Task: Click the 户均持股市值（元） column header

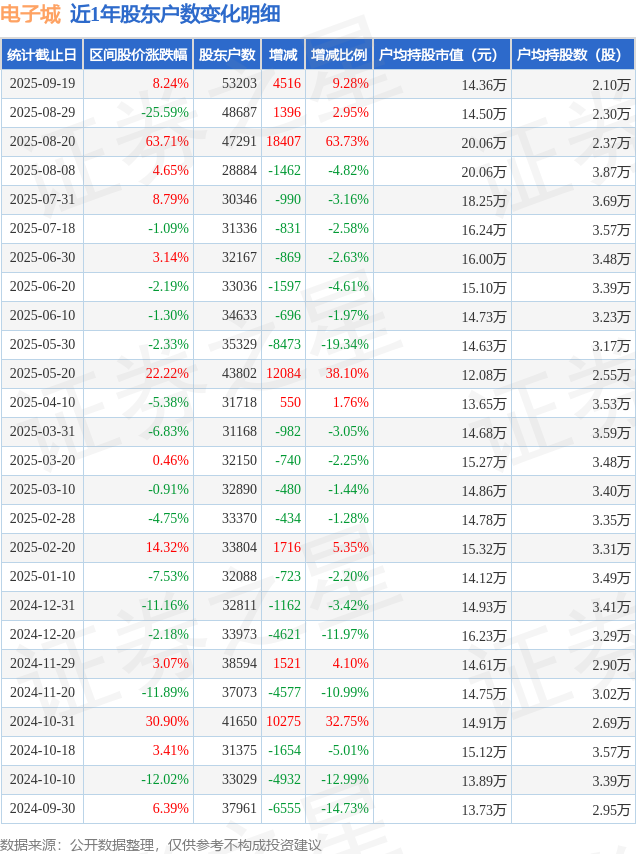Action: 441,55
